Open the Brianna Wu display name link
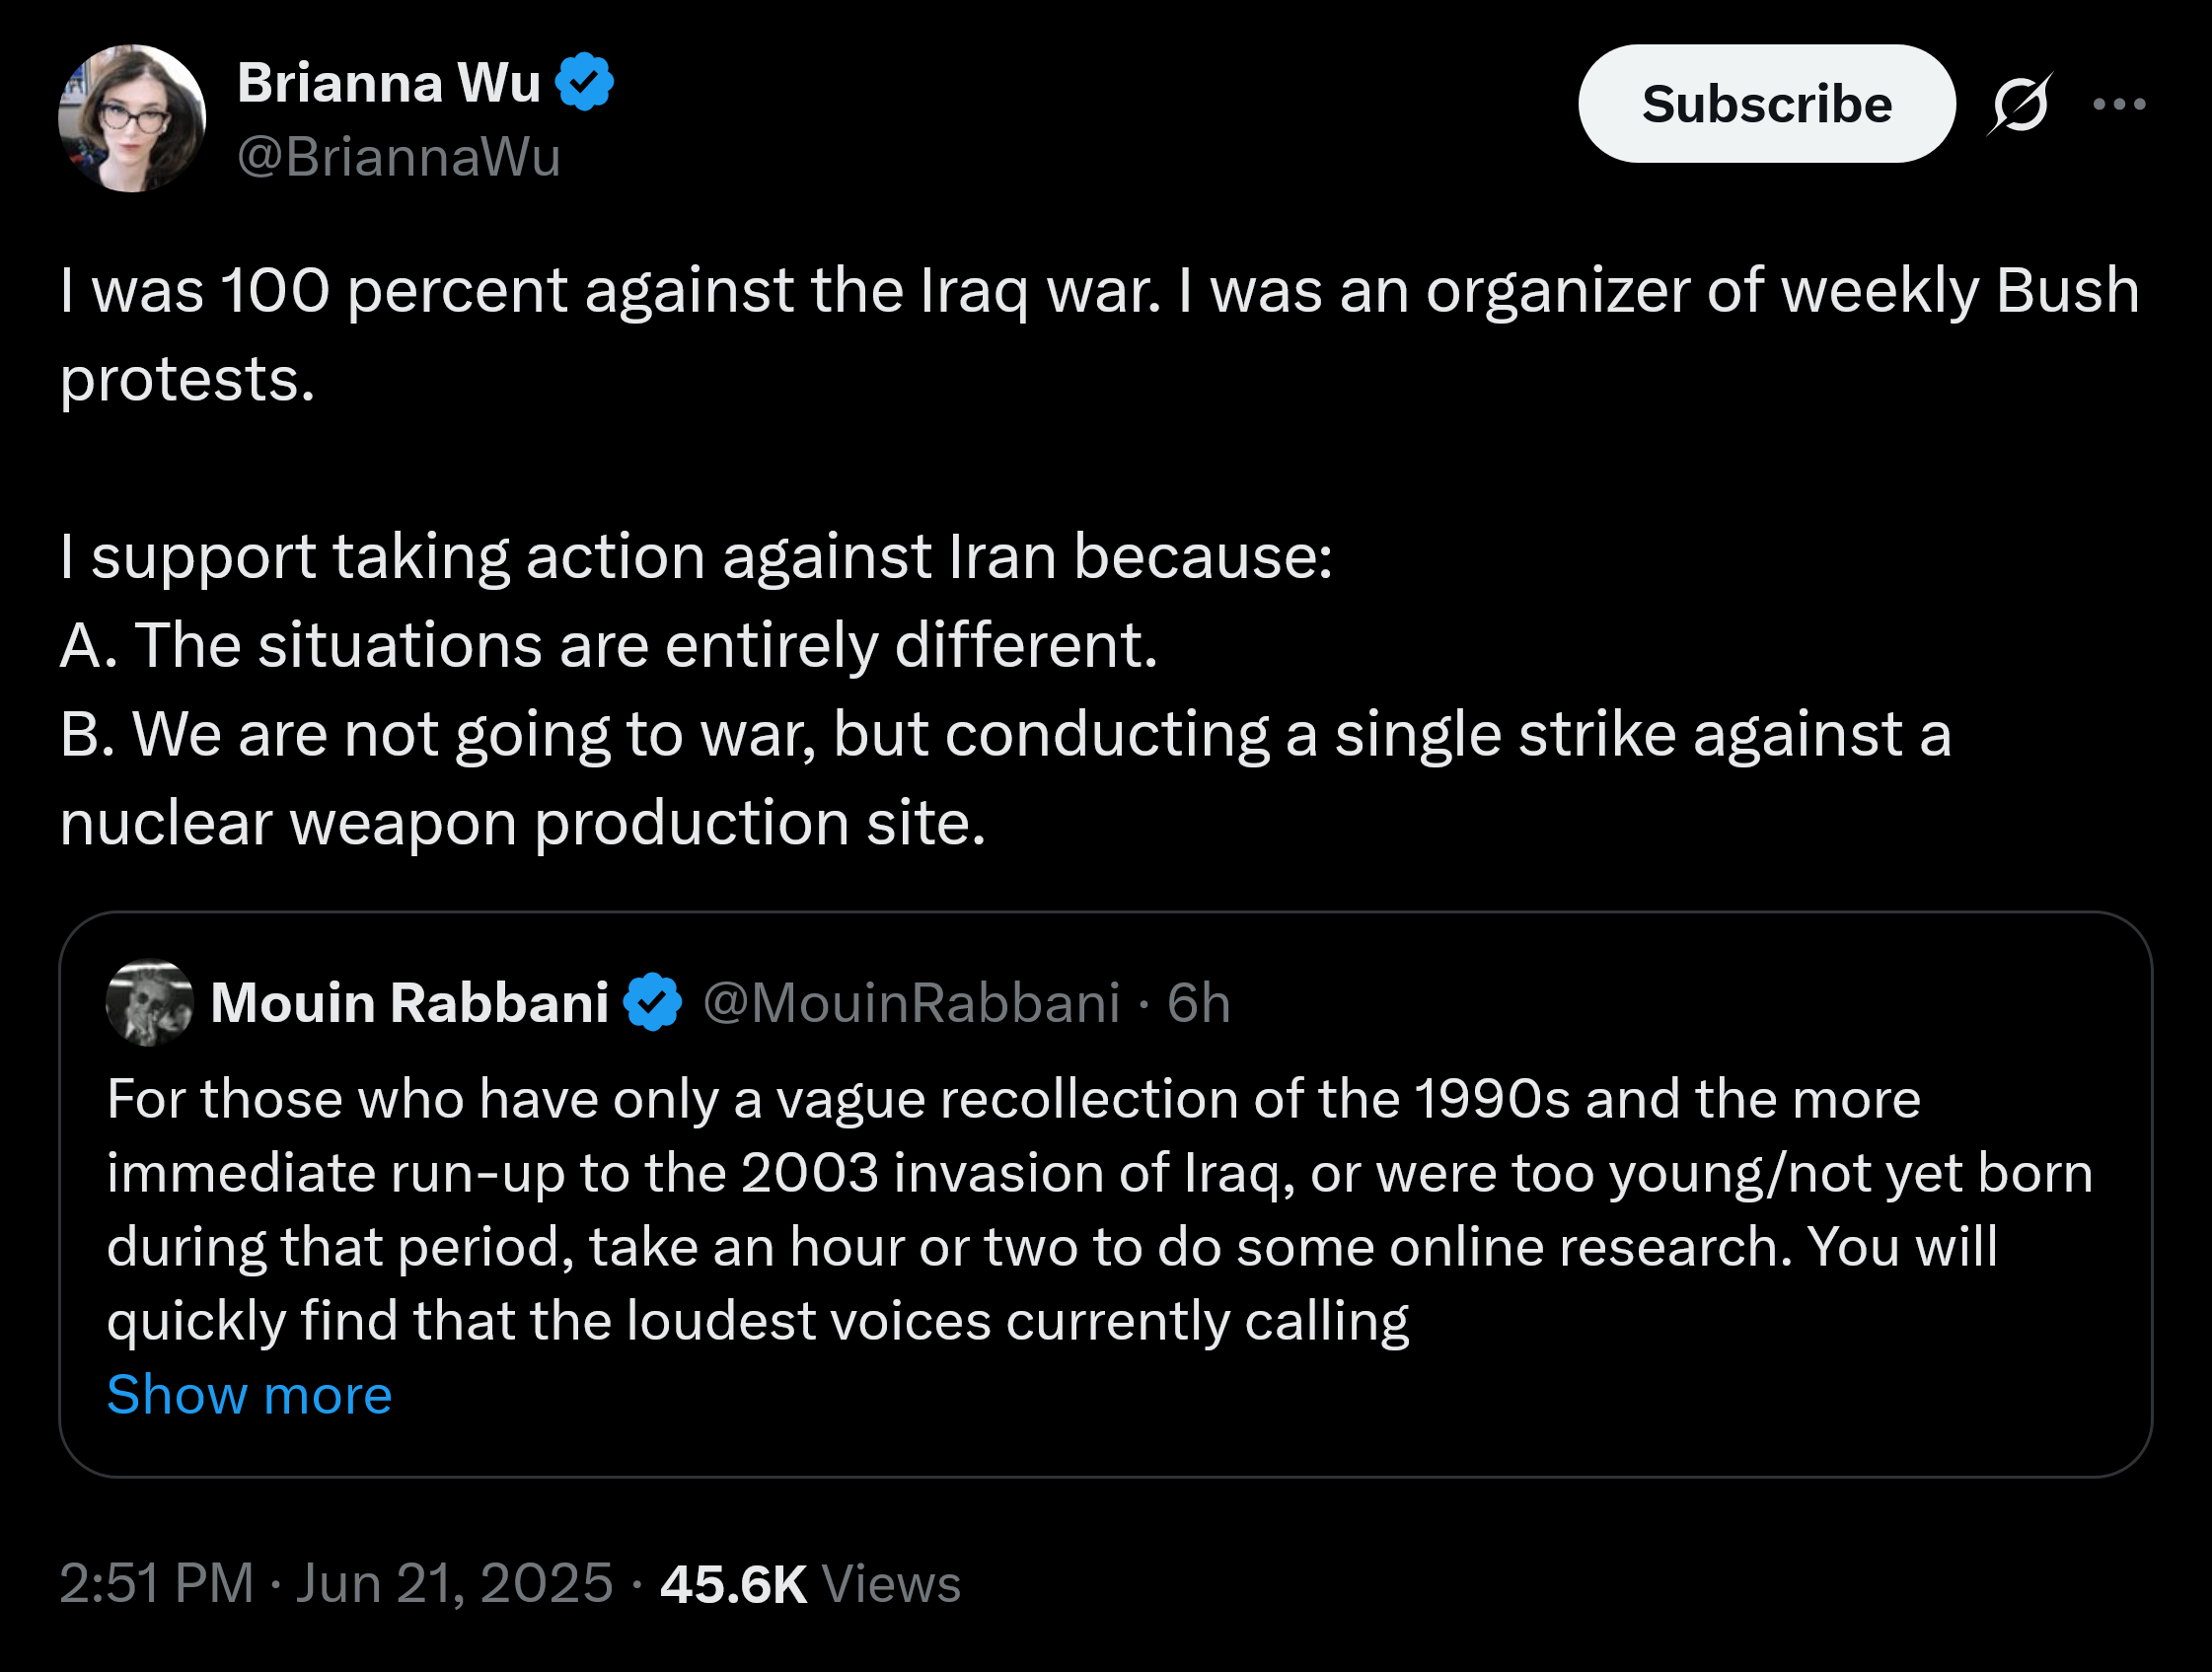Viewport: 2212px width, 1672px height. (389, 82)
